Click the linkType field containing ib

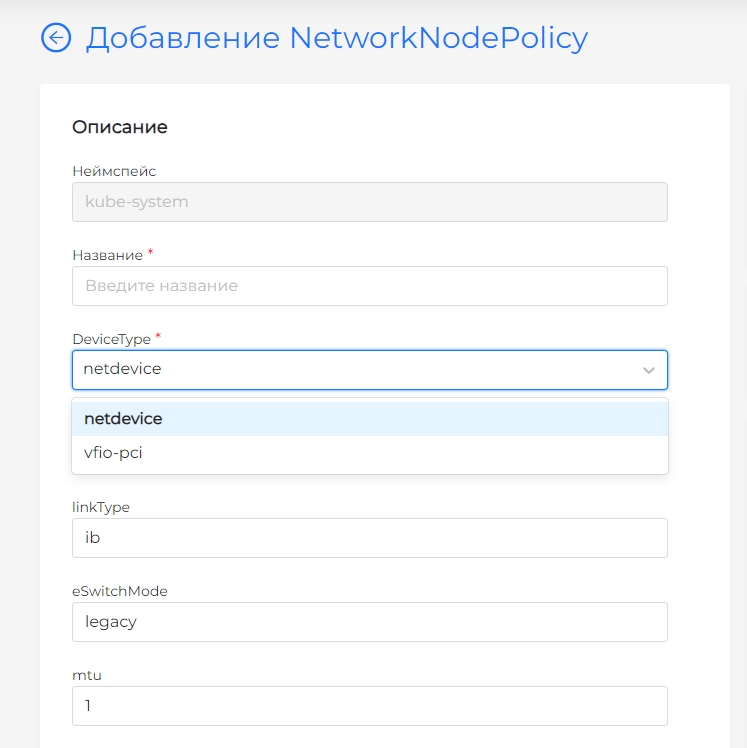[x=369, y=538]
